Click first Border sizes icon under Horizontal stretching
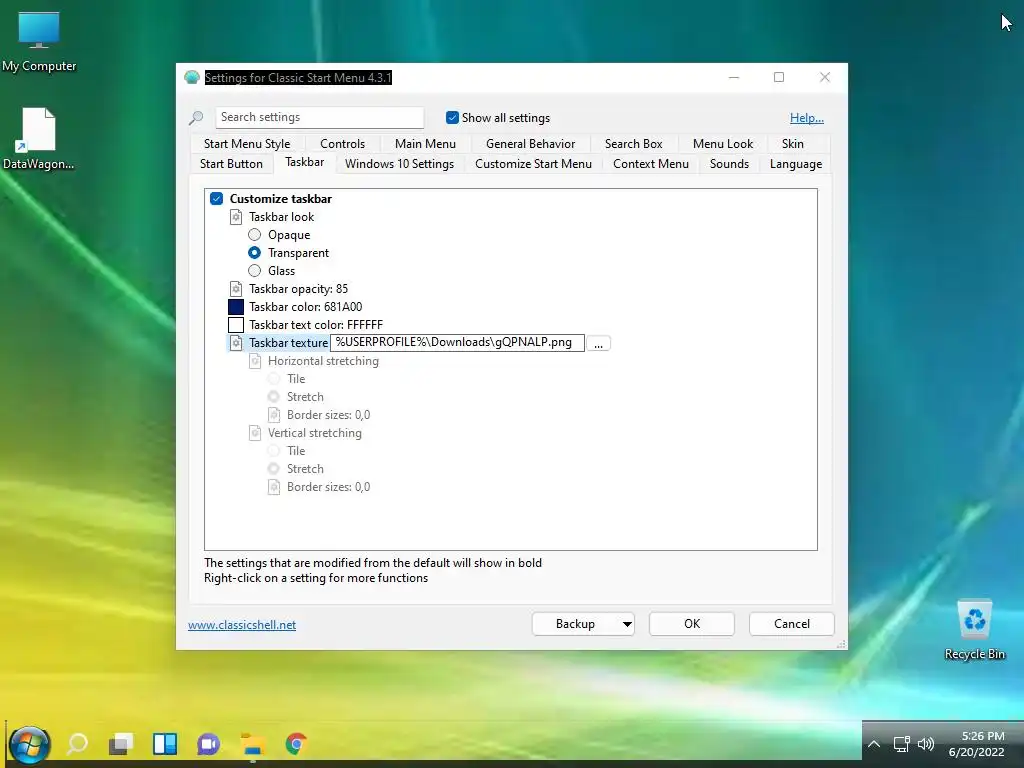The height and width of the screenshot is (768, 1024). click(274, 415)
